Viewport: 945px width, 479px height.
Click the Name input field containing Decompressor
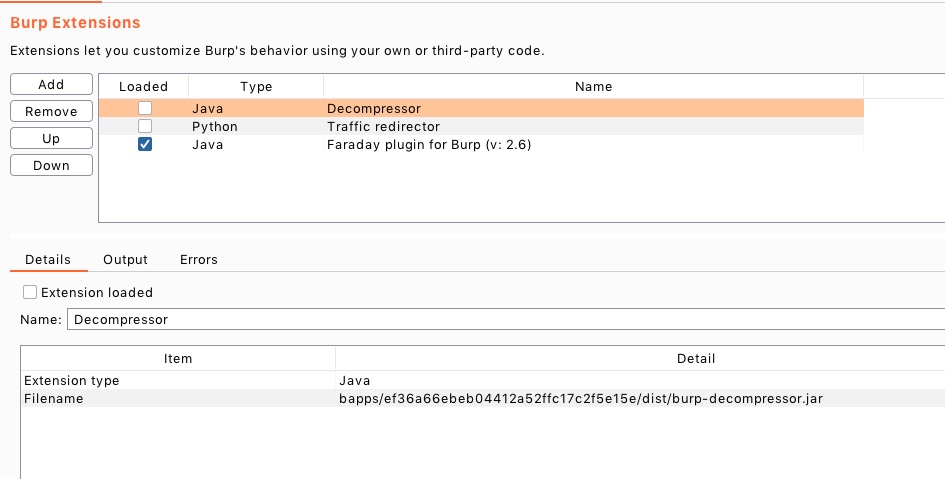(x=506, y=319)
